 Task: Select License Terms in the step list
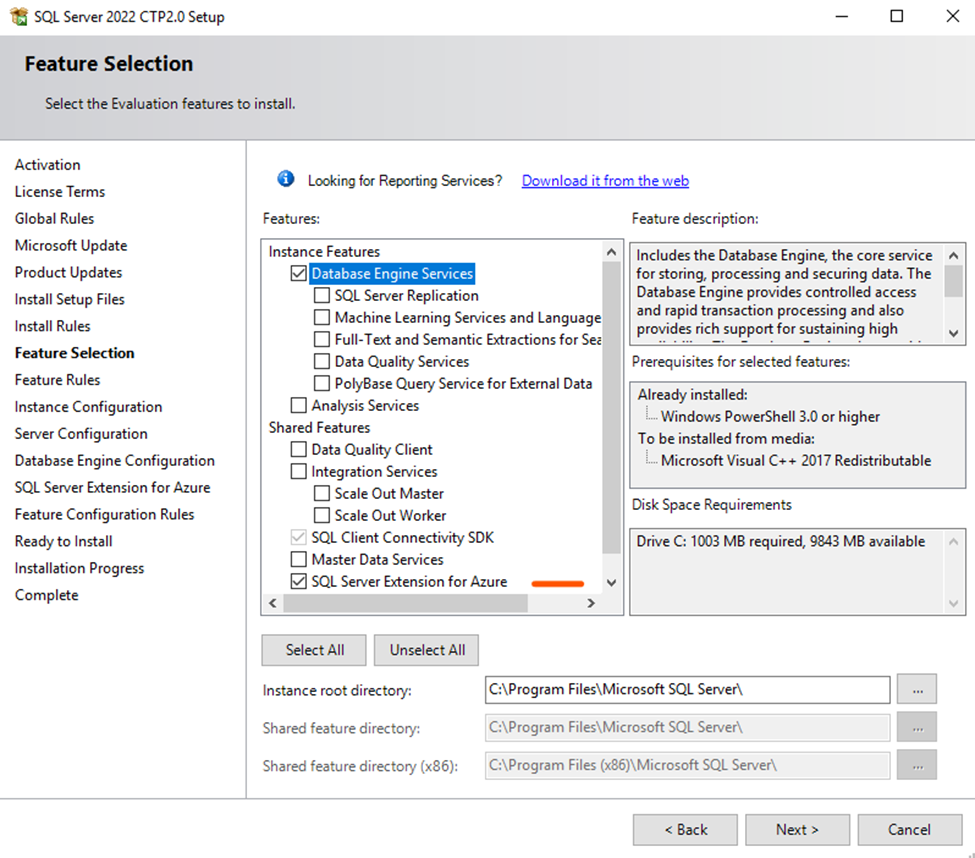(60, 191)
